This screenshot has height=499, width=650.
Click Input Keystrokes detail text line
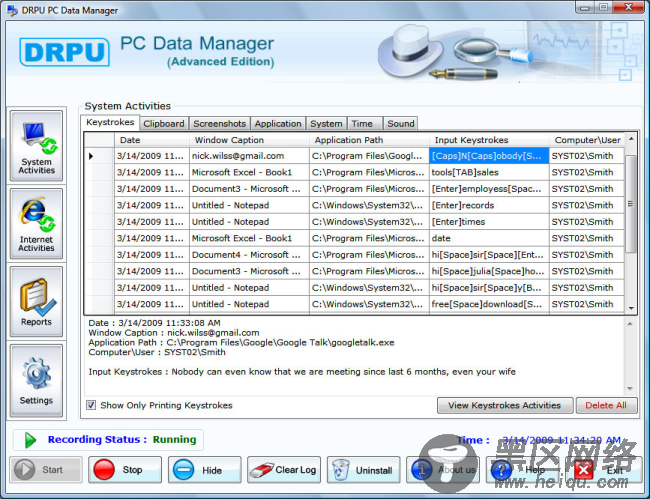302,372
